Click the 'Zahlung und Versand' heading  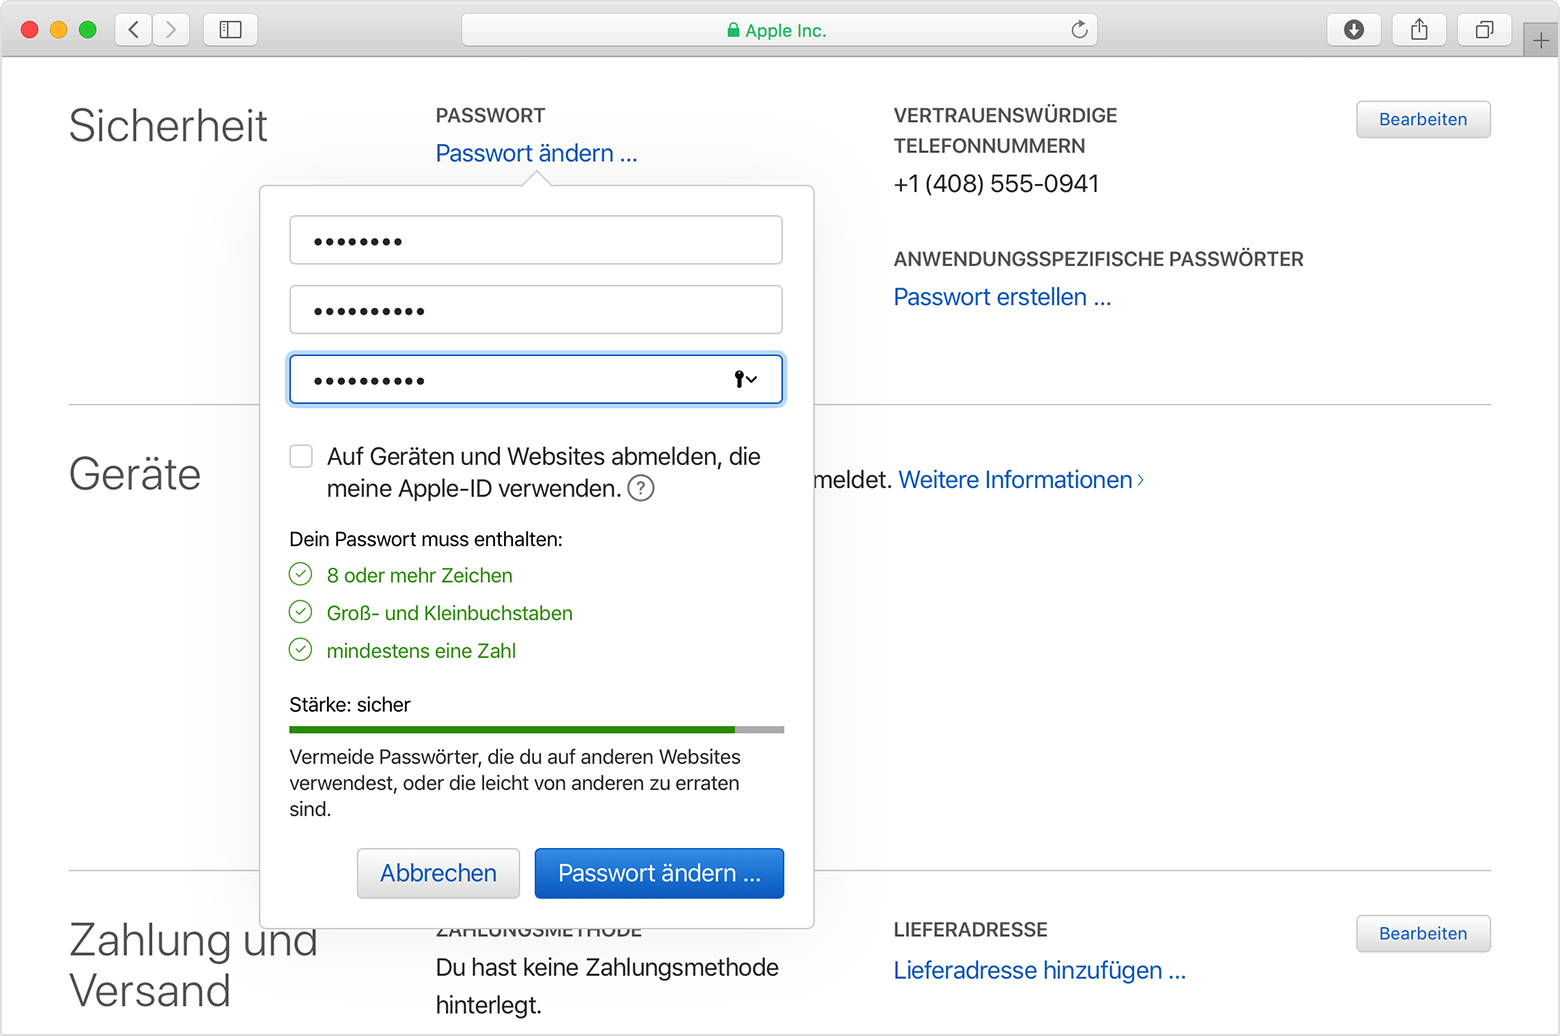tap(193, 966)
